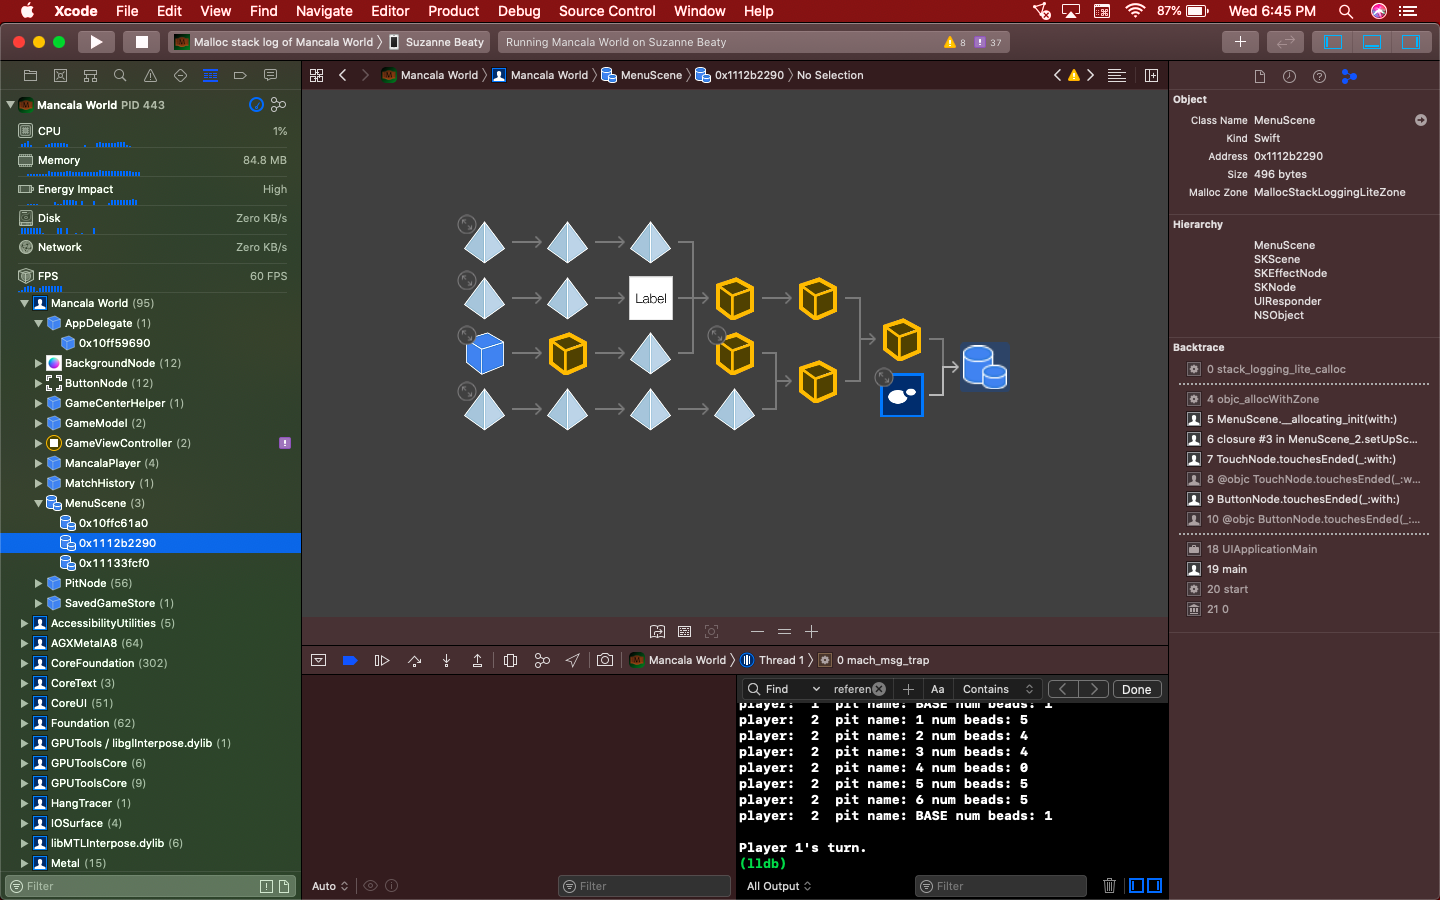Open the test navigator diamond icon

point(180,75)
